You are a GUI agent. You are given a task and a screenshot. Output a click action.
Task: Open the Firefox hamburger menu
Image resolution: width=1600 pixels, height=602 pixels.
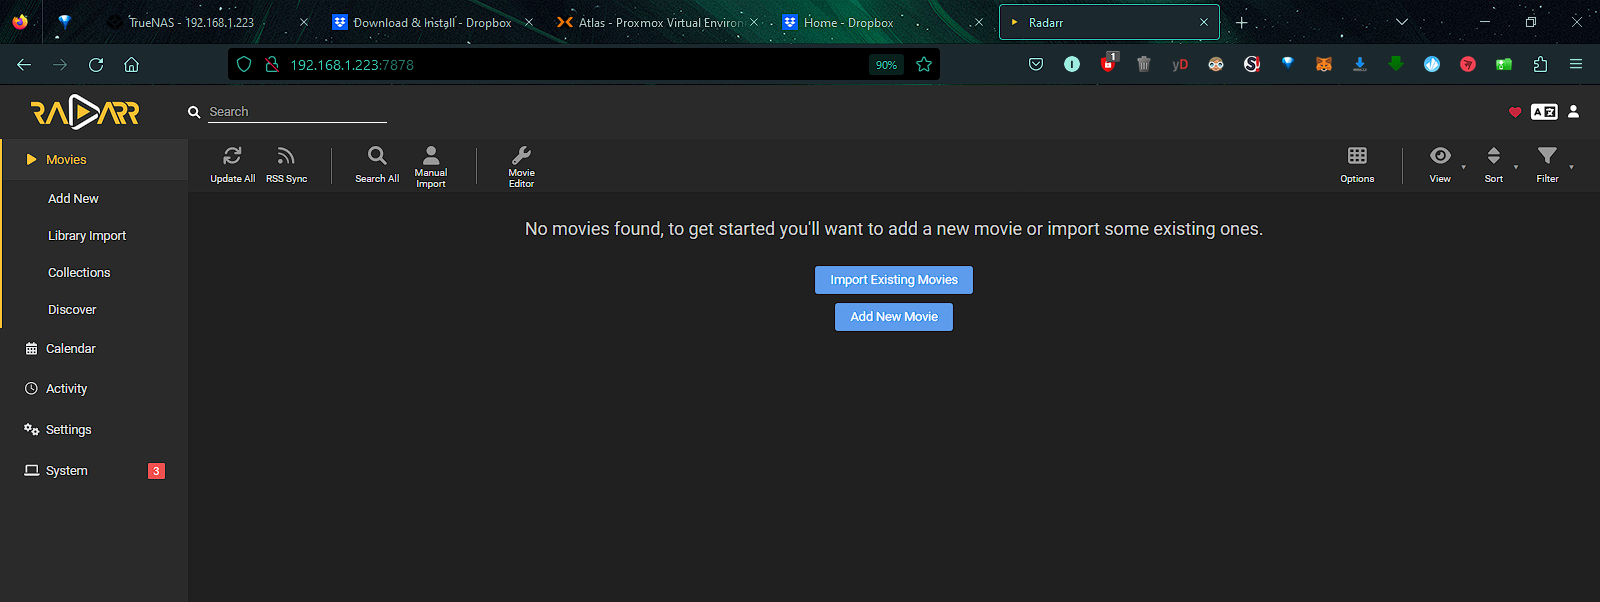(x=1576, y=64)
